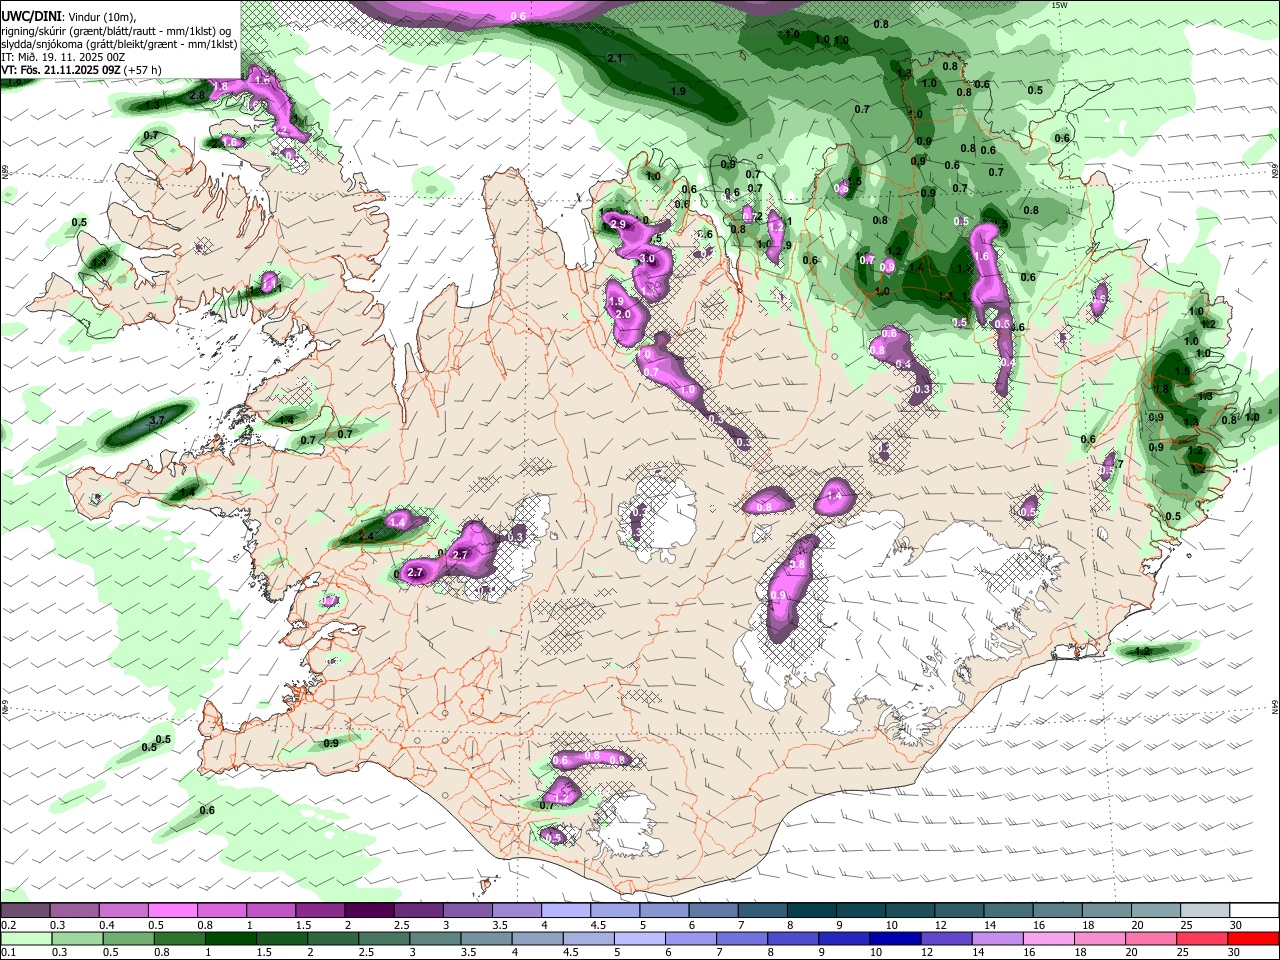The width and height of the screenshot is (1280, 960).
Task: Click the '(+57 h)' forecast offset text
Action: point(143,70)
